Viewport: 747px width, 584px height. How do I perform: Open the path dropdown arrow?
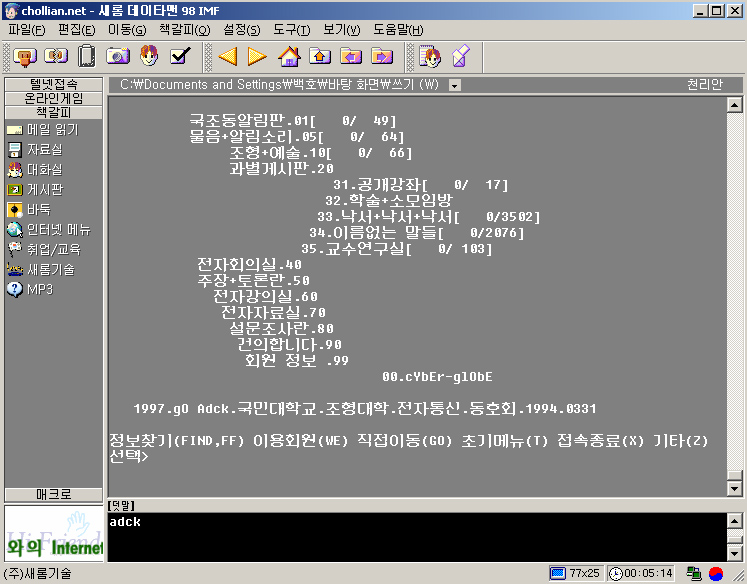[x=454, y=86]
